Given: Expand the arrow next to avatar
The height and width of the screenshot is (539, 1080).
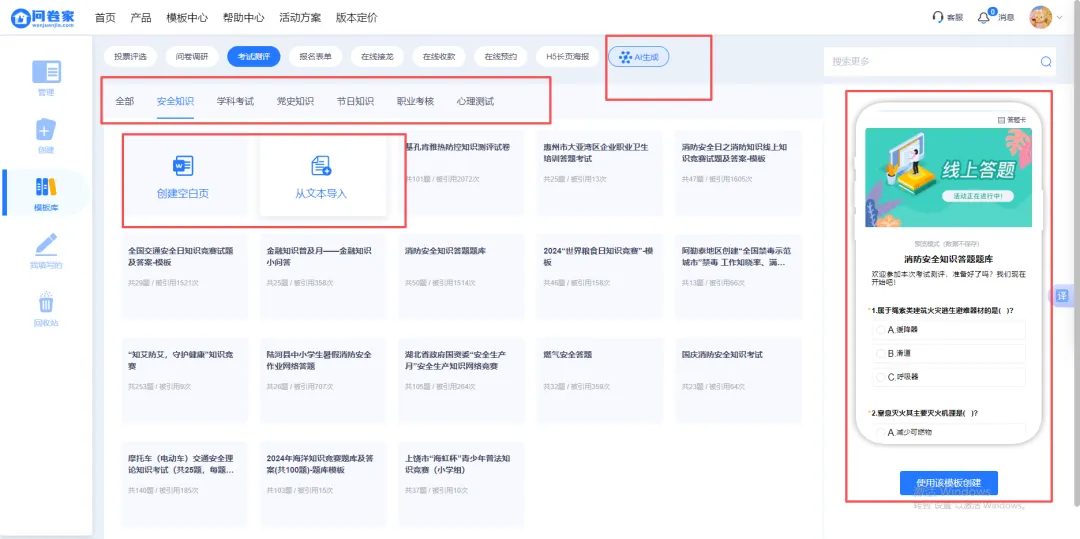Looking at the screenshot, I should (x=1059, y=18).
